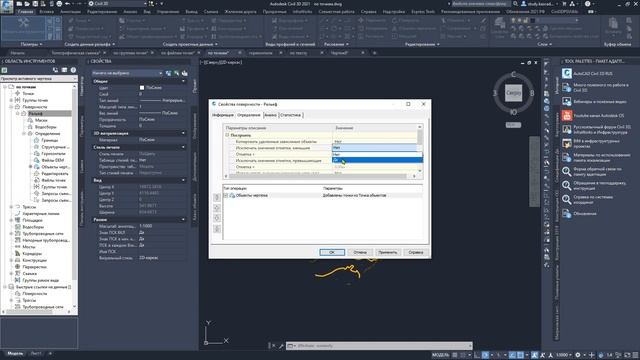Expand Объекты черт... node in tree
Viewport: 640px width, 360px height.
[x=31, y=167]
